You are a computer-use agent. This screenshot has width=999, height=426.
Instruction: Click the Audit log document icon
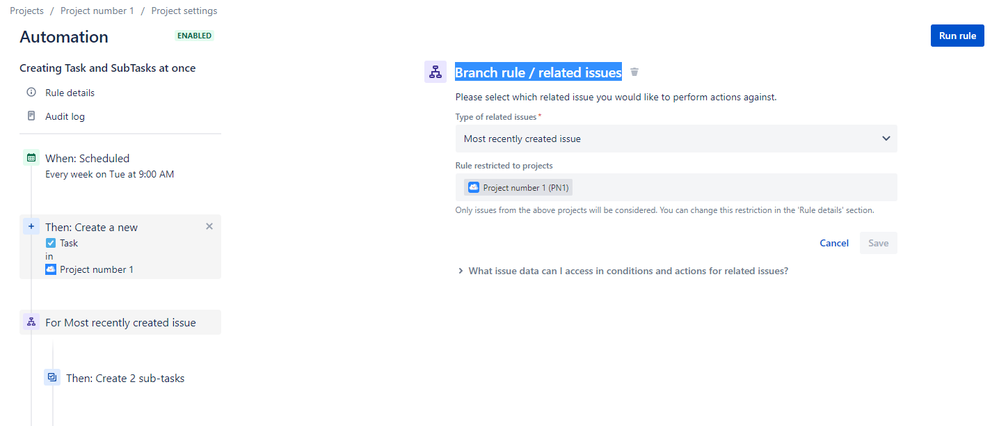click(31, 117)
